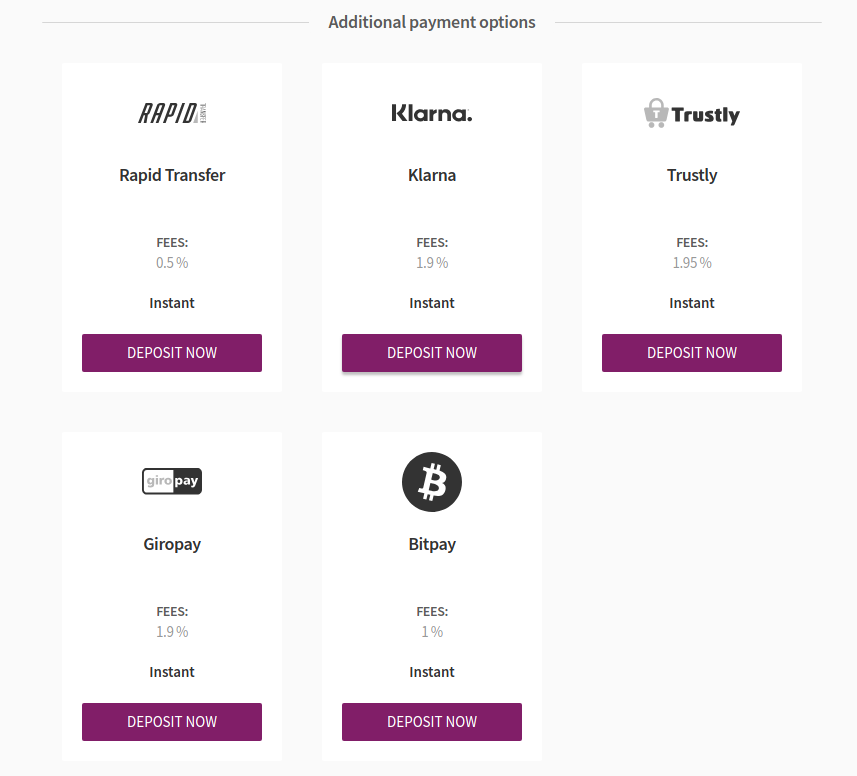The height and width of the screenshot is (776, 857).
Task: Select the Trustly payment name
Action: [x=691, y=175]
